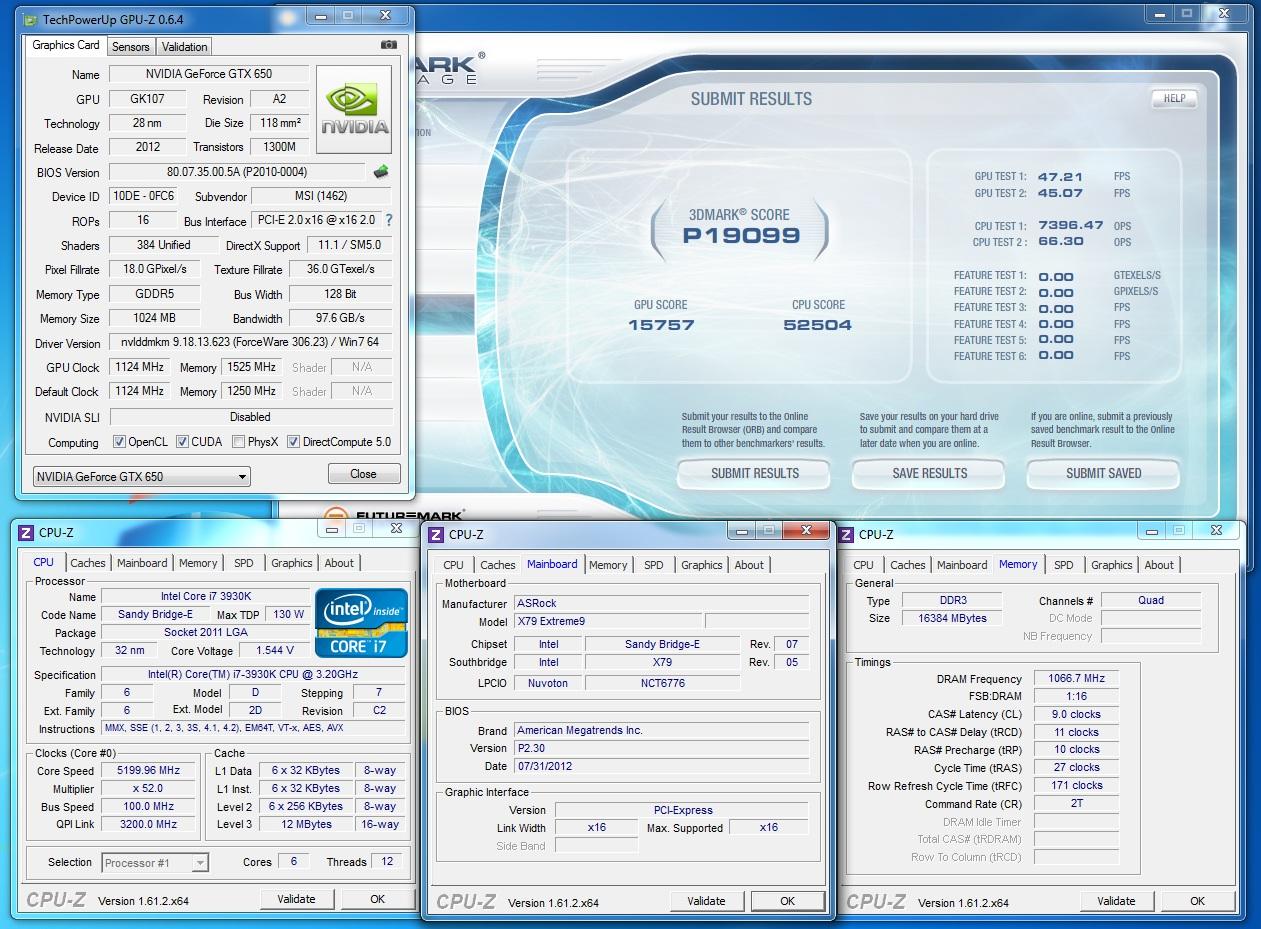Image resolution: width=1261 pixels, height=929 pixels.
Task: Click the Intel Core i7 logo badge
Action: click(x=361, y=623)
